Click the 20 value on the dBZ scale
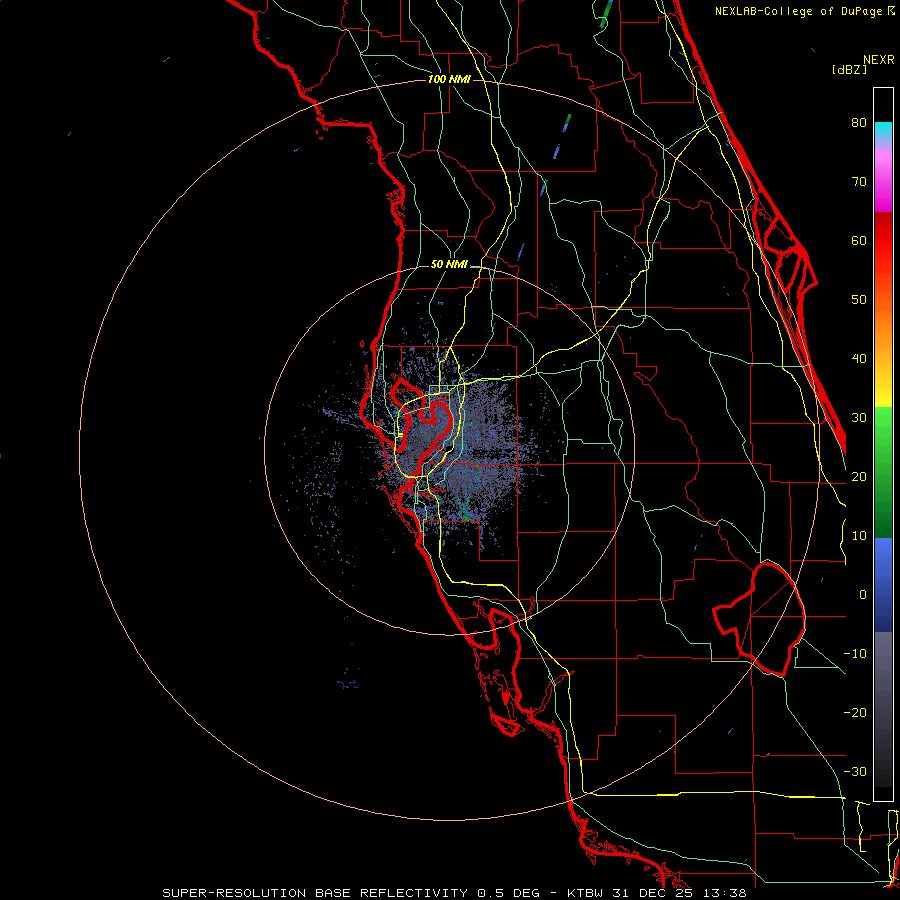The height and width of the screenshot is (900, 900). pyautogui.click(x=859, y=476)
